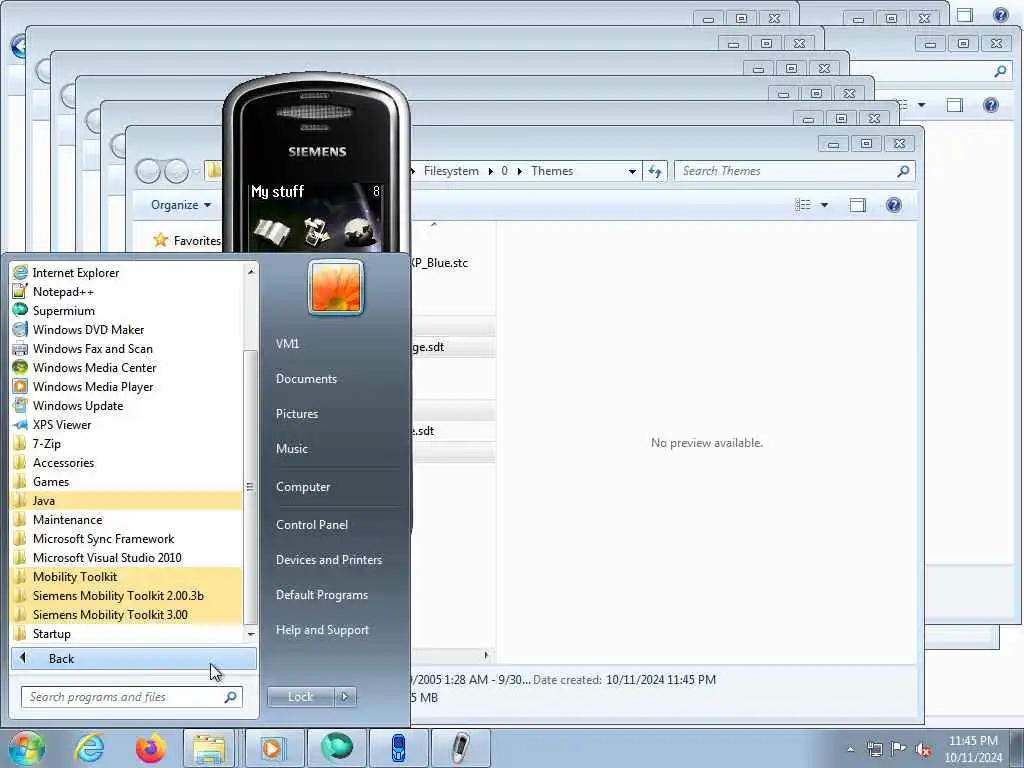Click Search Themes box in Explorer

[794, 171]
